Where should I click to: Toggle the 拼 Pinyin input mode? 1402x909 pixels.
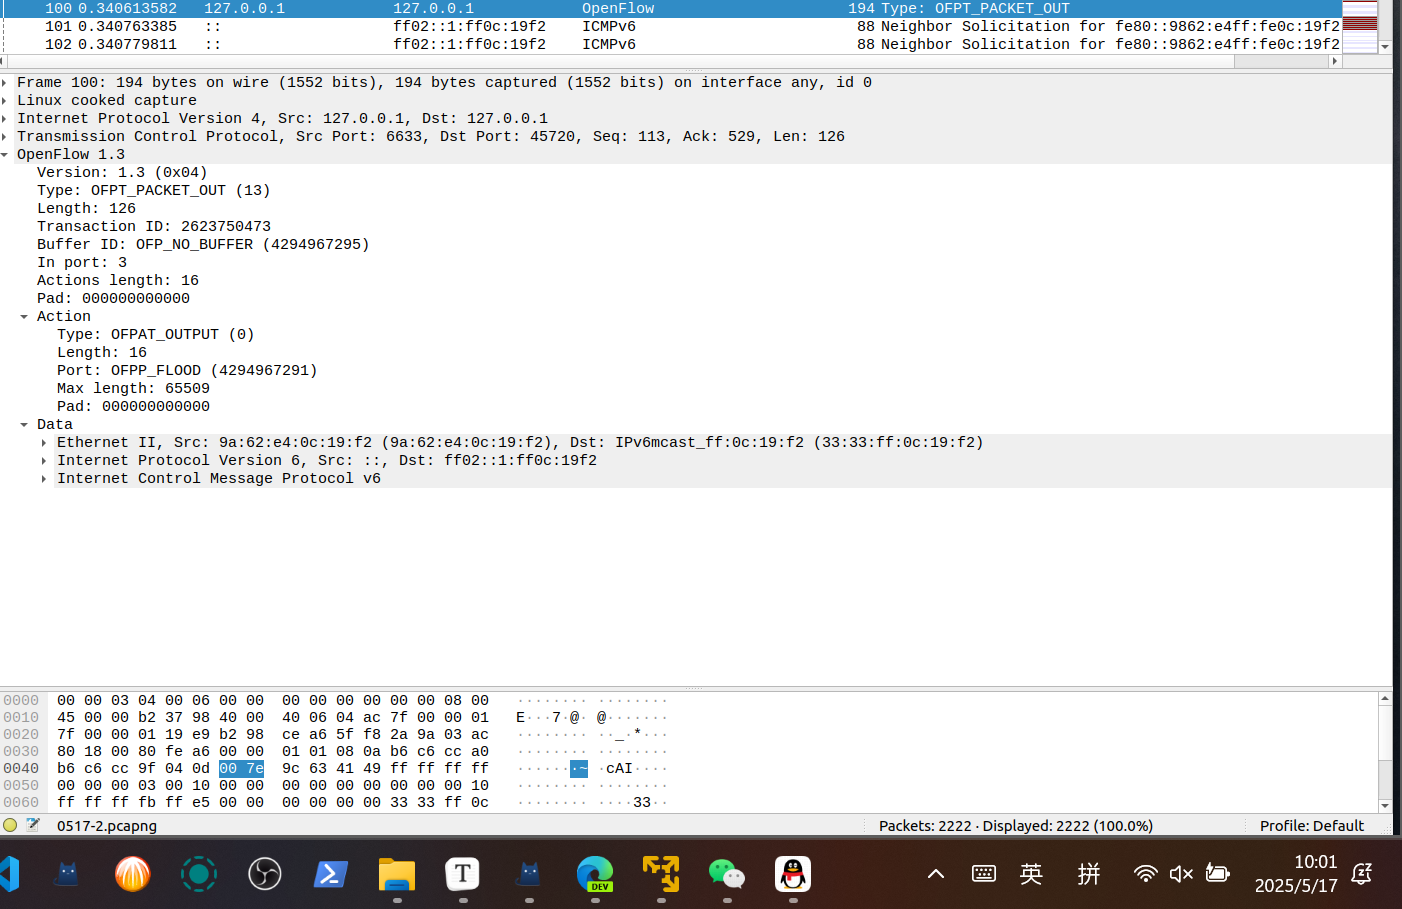click(1089, 874)
